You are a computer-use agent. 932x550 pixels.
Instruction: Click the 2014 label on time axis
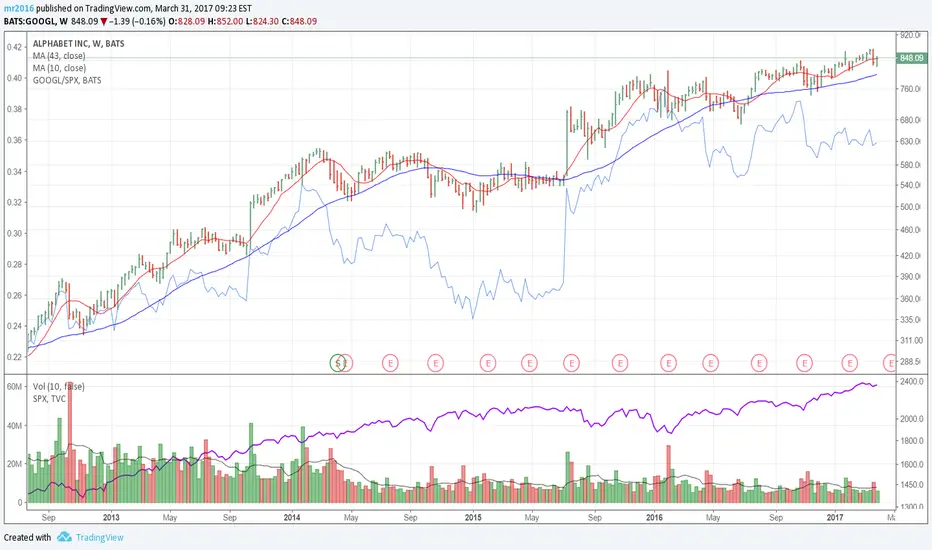pyautogui.click(x=292, y=517)
